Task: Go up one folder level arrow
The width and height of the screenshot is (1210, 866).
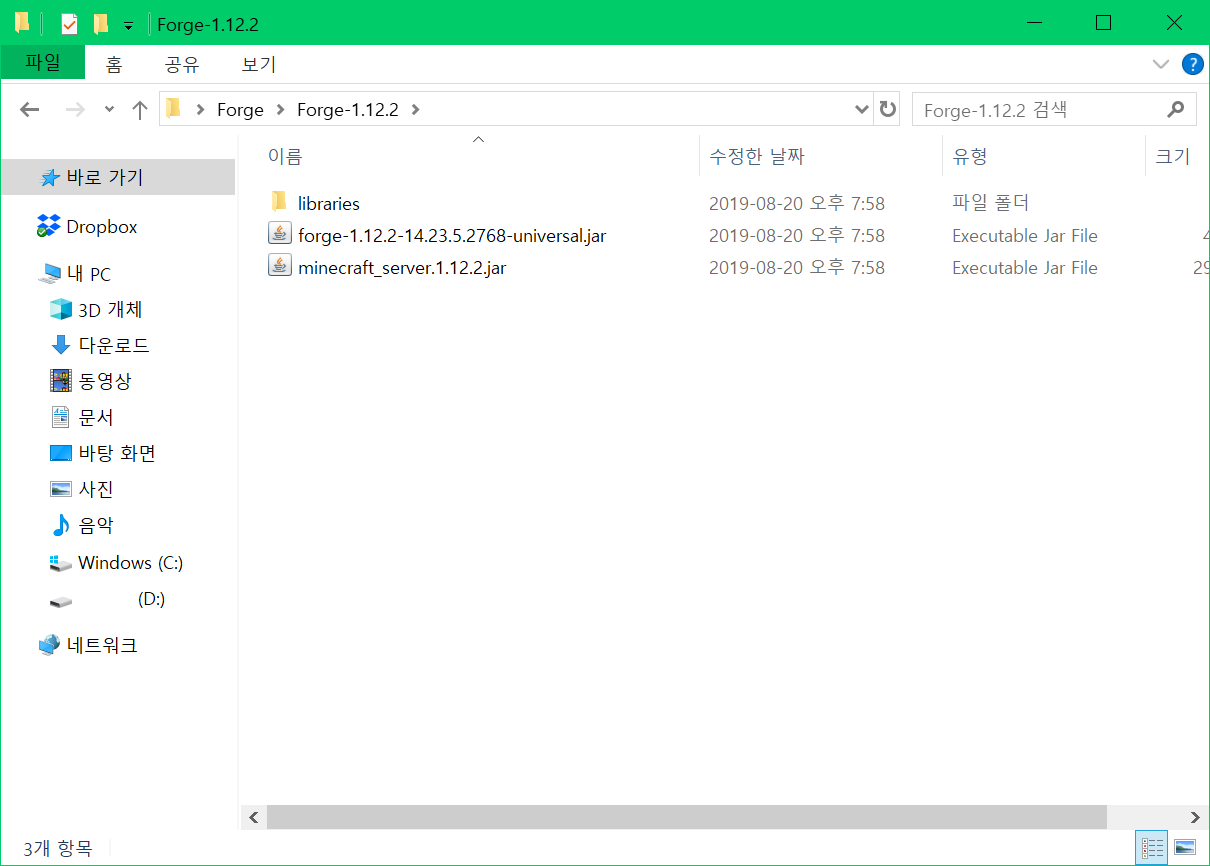Action: [140, 110]
